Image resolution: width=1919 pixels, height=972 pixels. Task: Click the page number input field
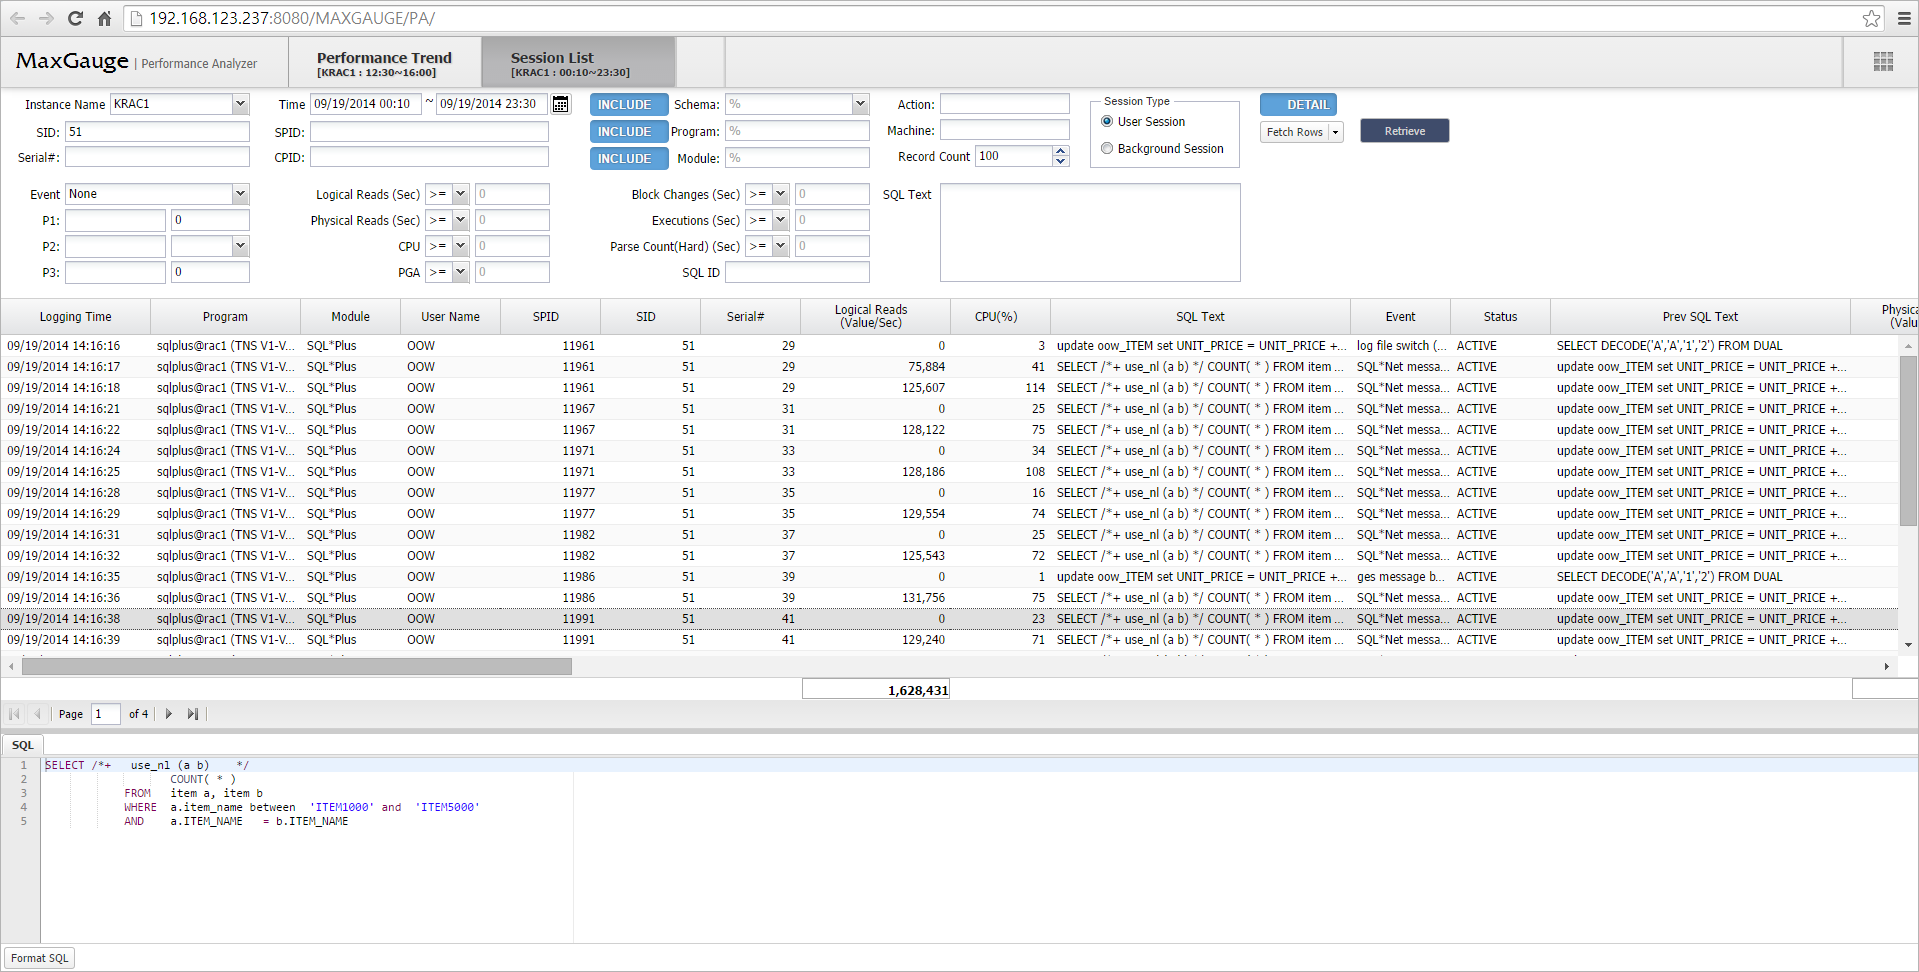[106, 714]
